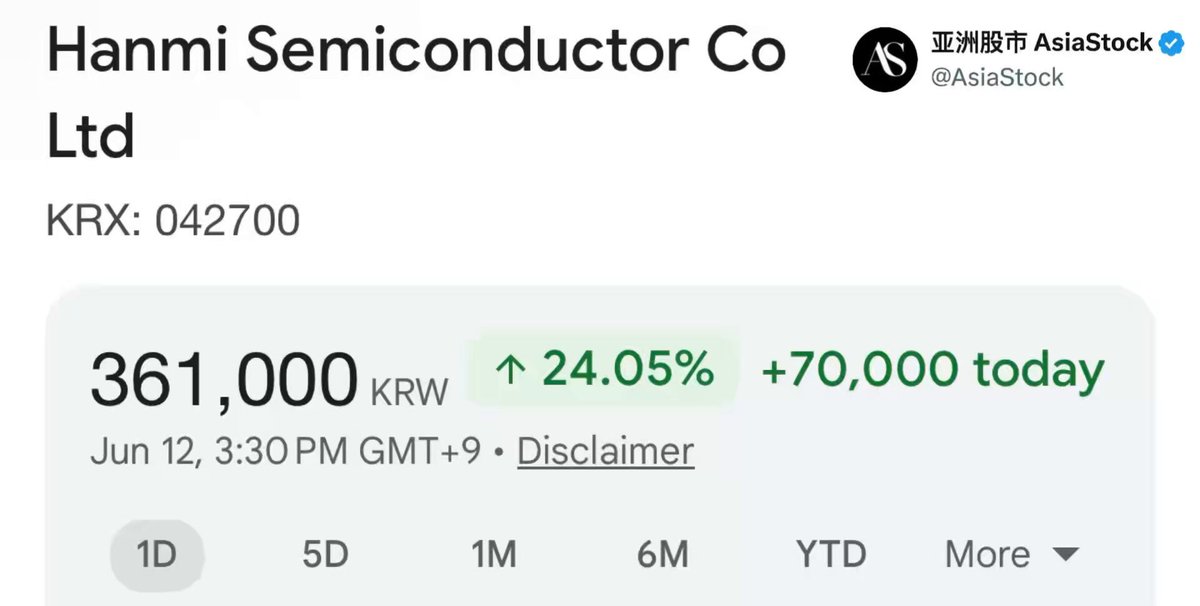Click the AS circular profile avatar
This screenshot has height=606, width=1200.
[885, 59]
